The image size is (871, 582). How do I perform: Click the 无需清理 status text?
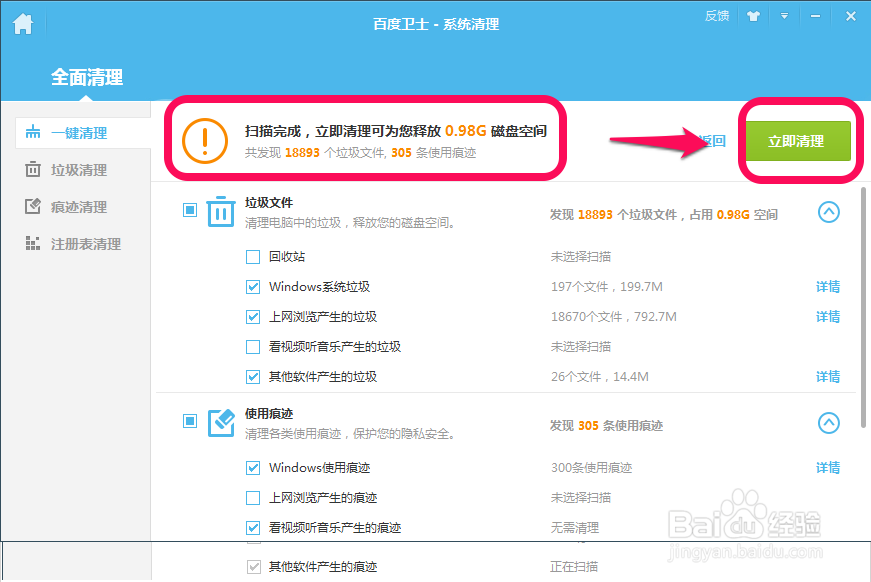click(575, 528)
